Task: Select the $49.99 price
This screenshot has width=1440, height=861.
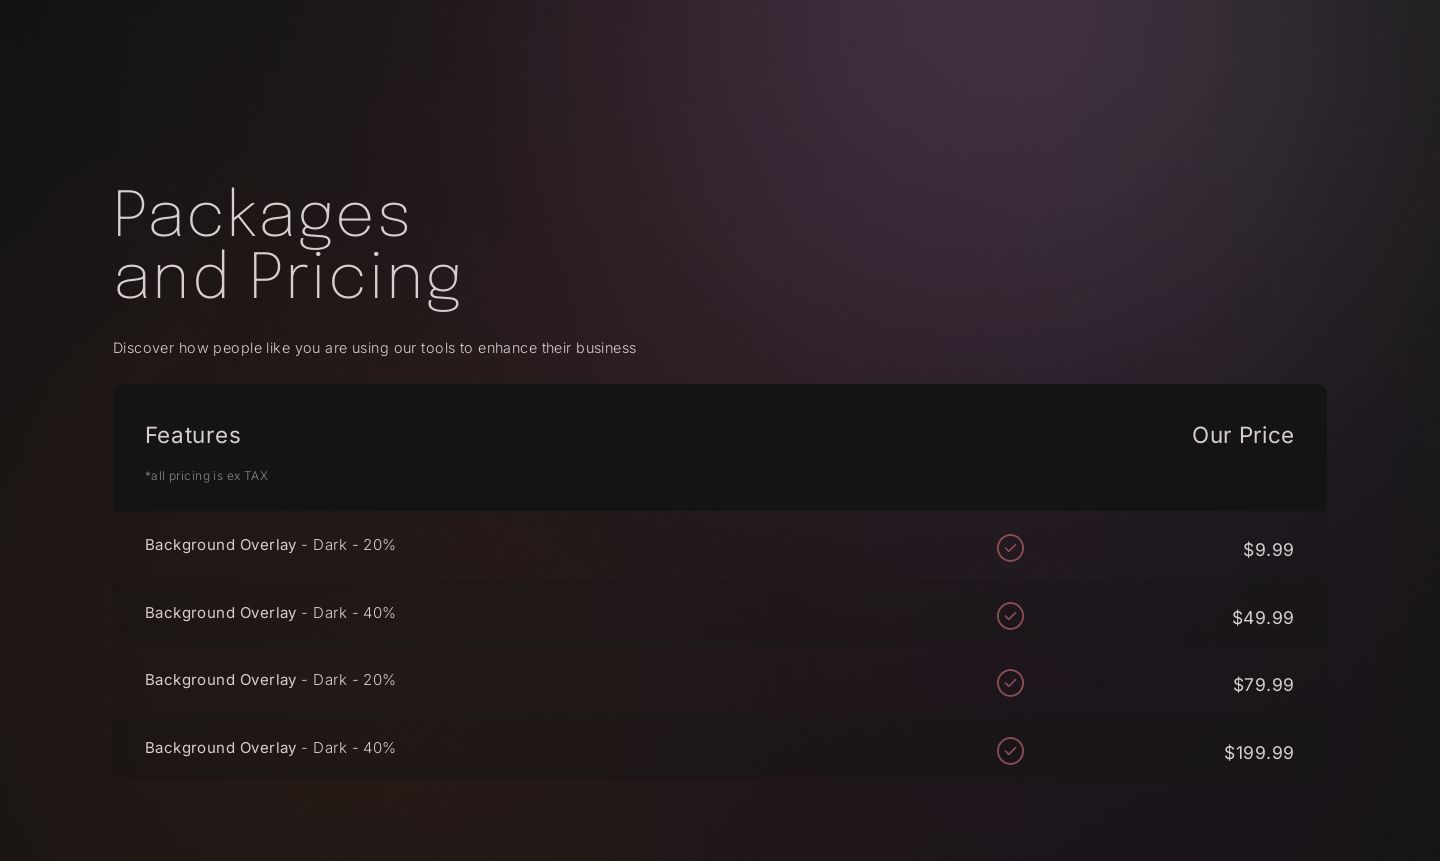Action: [1262, 618]
